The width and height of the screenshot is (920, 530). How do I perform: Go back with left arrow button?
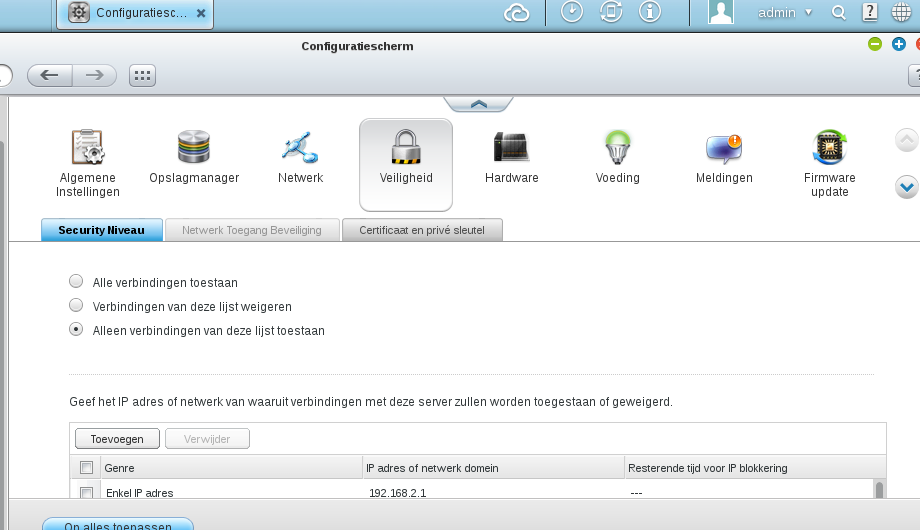50,75
